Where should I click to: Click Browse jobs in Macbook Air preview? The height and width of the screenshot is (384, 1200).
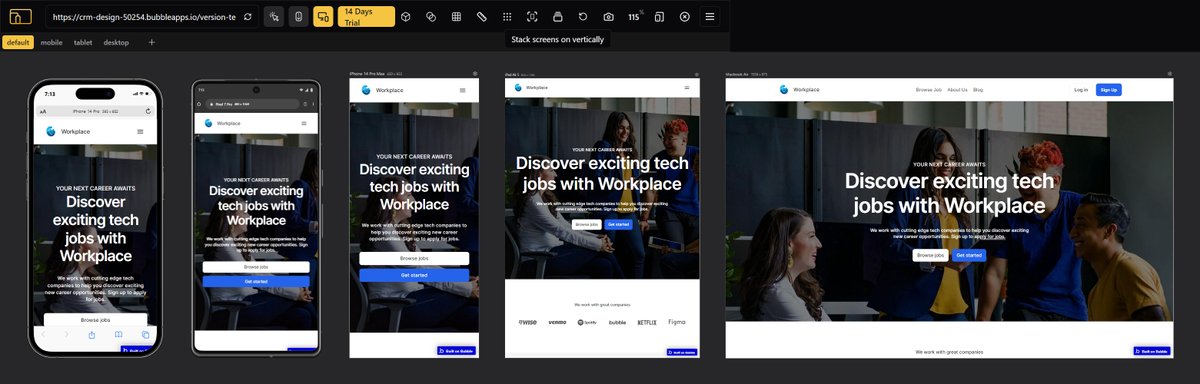pos(930,255)
